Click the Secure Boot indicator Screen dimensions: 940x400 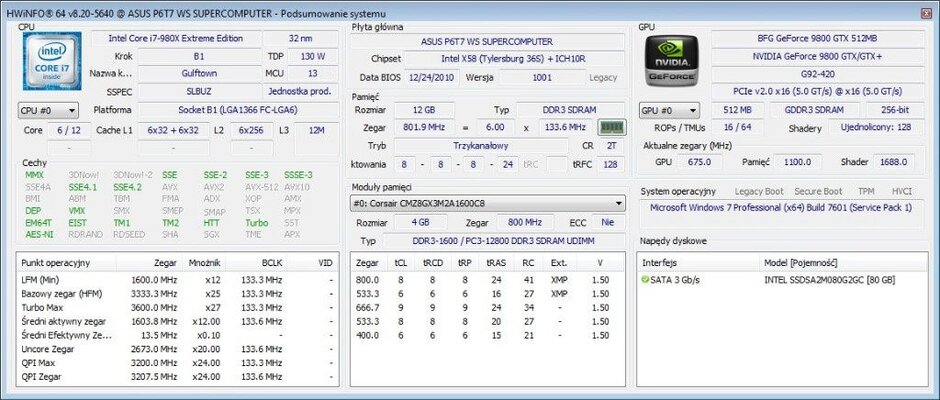819,191
